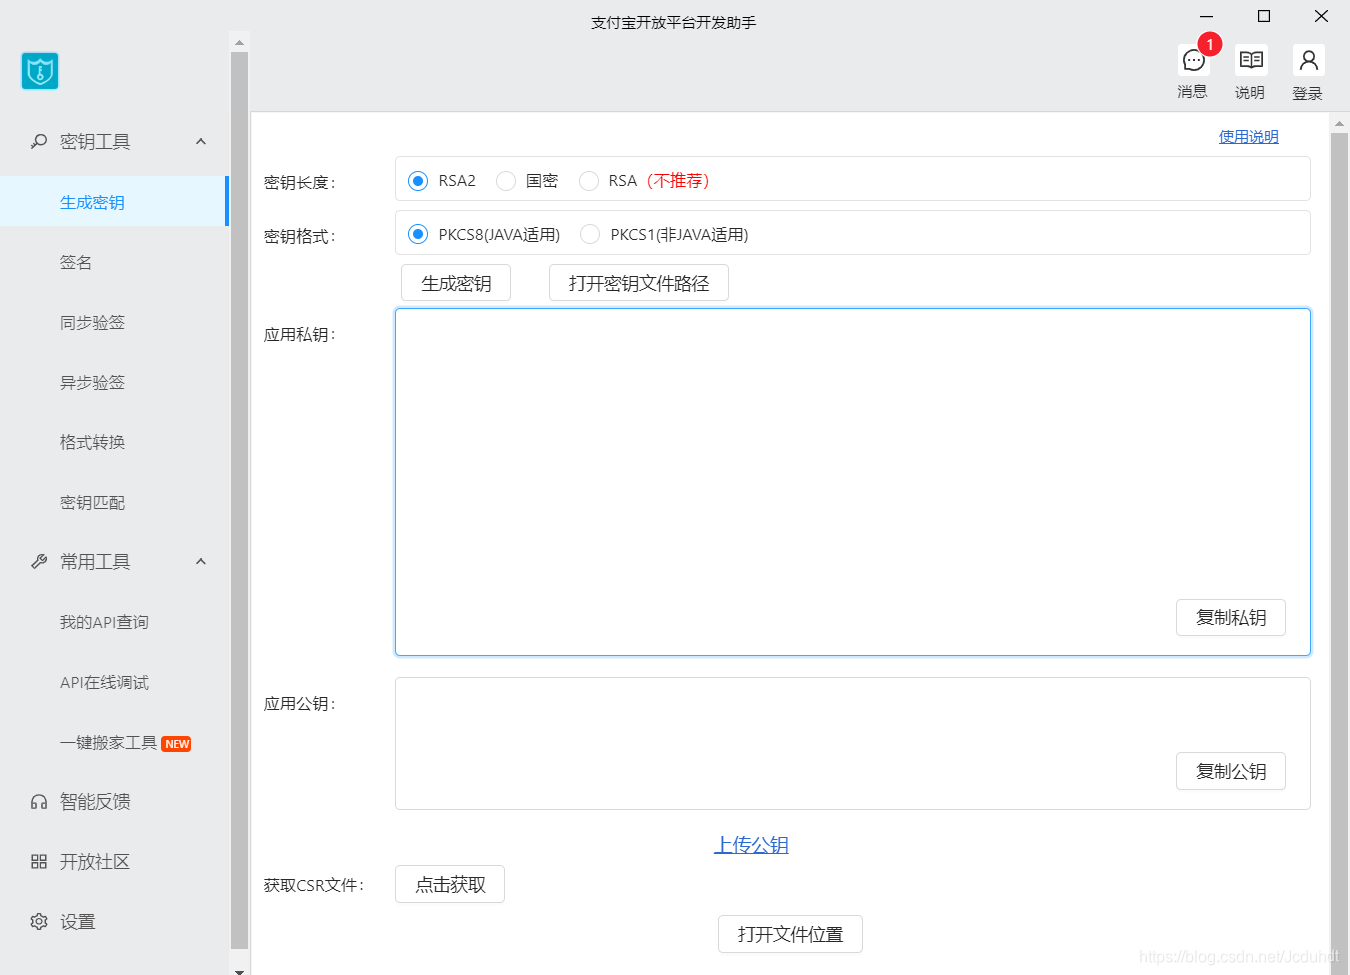Choose PKCS8(JAVA适用) key format
Image resolution: width=1350 pixels, height=975 pixels.
tap(418, 234)
